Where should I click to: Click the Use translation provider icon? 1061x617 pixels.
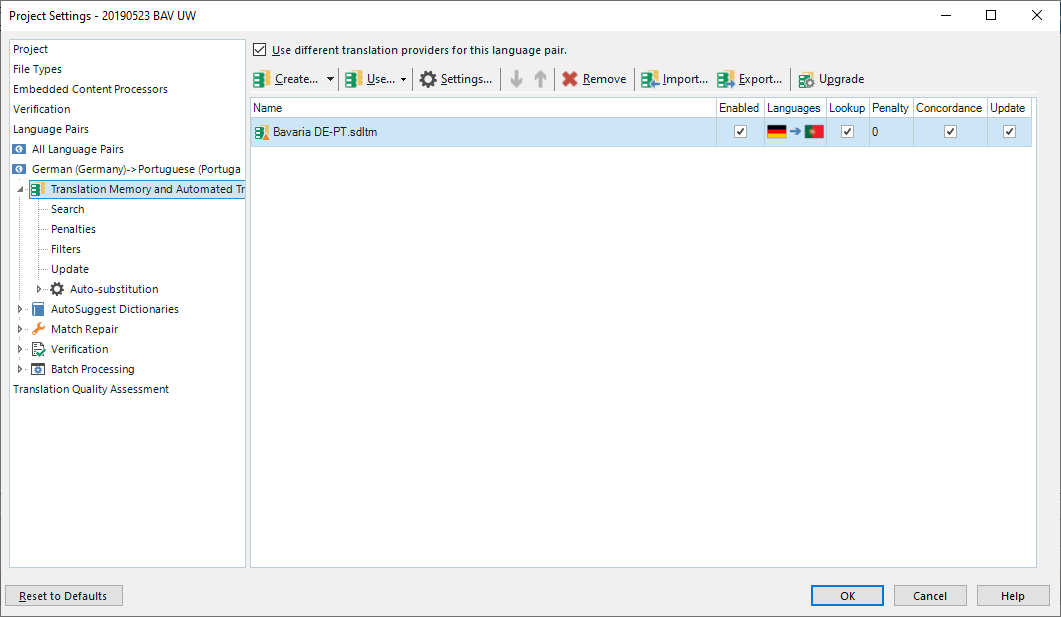pyautogui.click(x=353, y=79)
